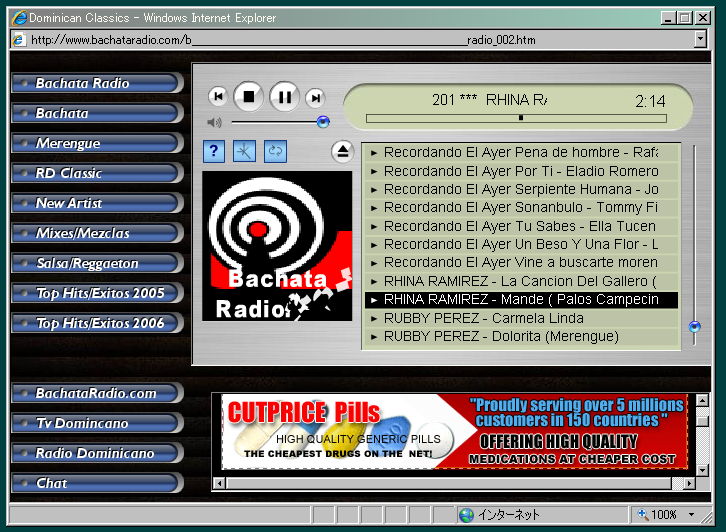Seek in the song progress bar
Viewport: 726px width, 532px height.
[516, 118]
